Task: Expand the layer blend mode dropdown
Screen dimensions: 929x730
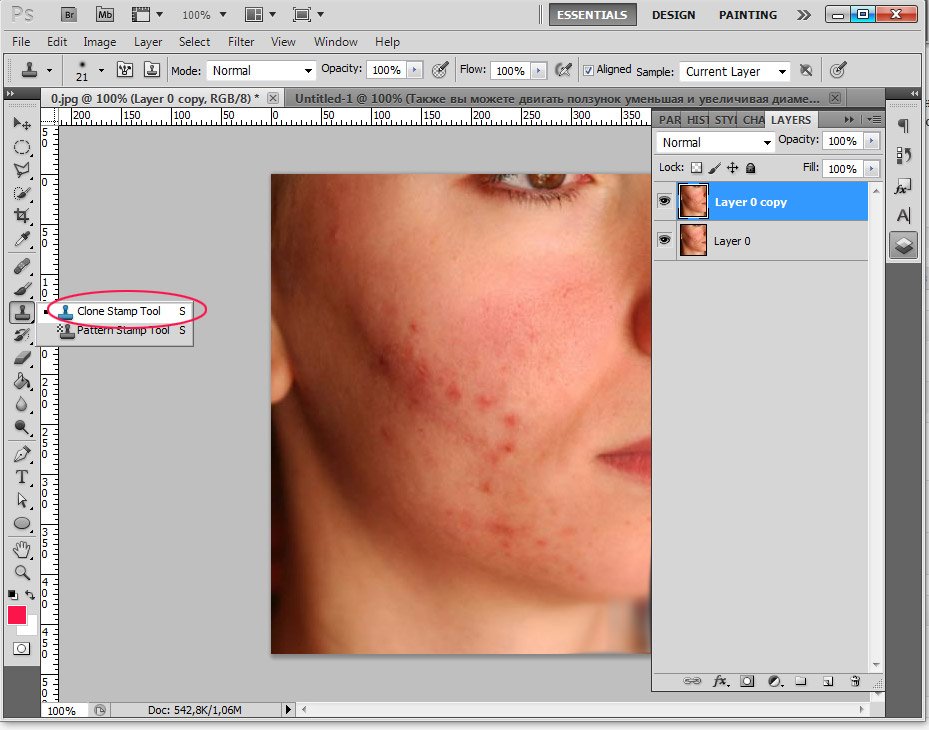Action: point(716,142)
